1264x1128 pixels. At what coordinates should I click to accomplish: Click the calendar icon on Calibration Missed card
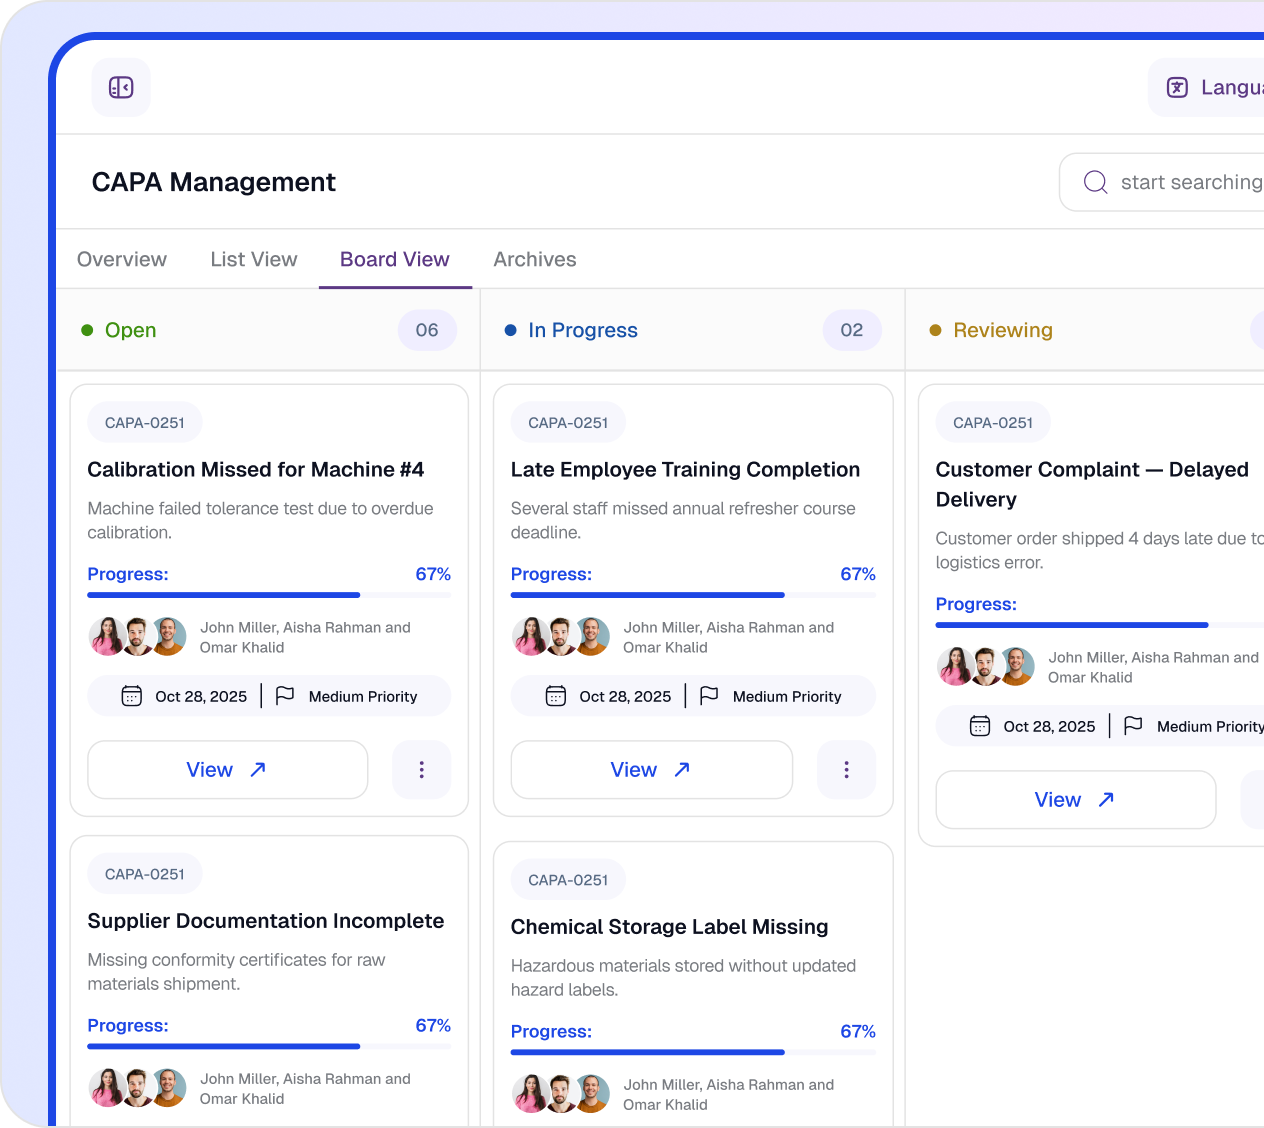click(x=131, y=696)
